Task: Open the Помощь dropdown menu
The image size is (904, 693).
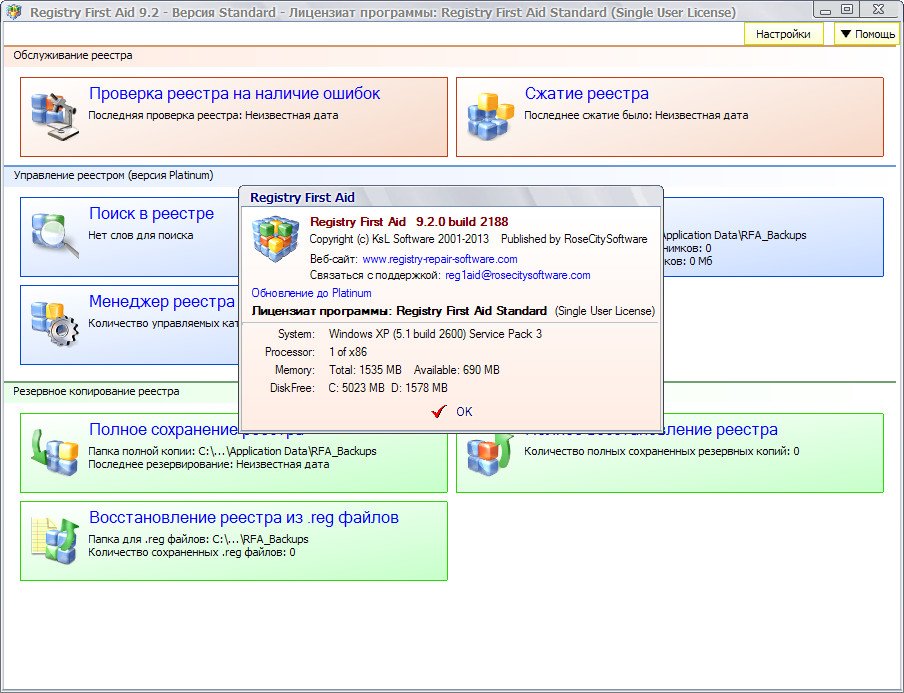Action: point(866,34)
